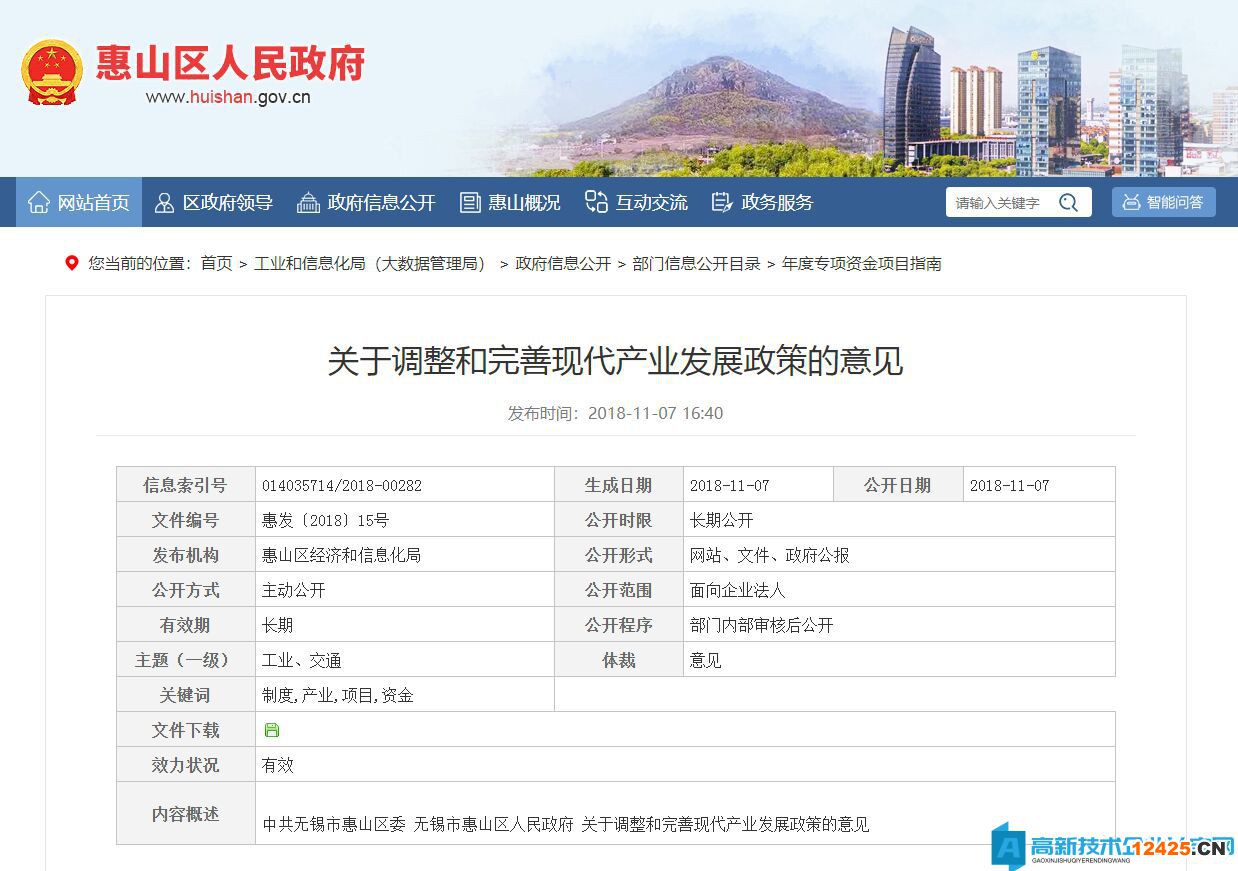The image size is (1238, 871).
Task: Download the attached file via floppy disk icon
Action: tap(271, 729)
